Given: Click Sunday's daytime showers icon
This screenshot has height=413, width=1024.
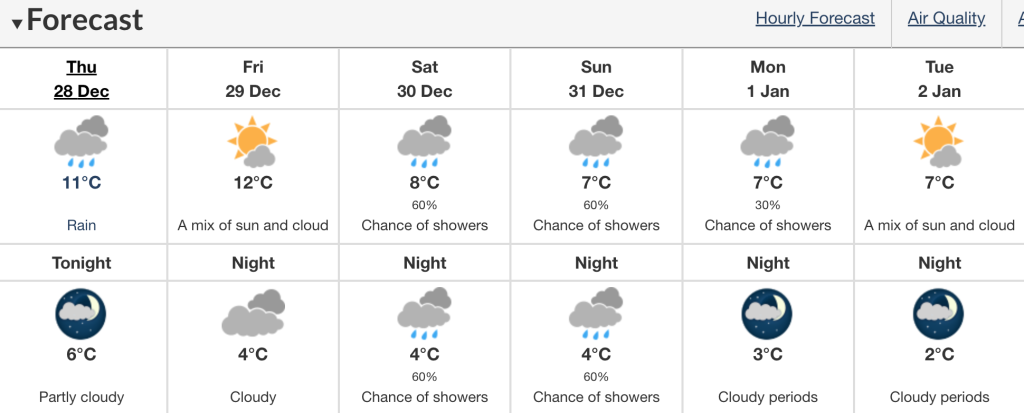Looking at the screenshot, I should [596, 142].
